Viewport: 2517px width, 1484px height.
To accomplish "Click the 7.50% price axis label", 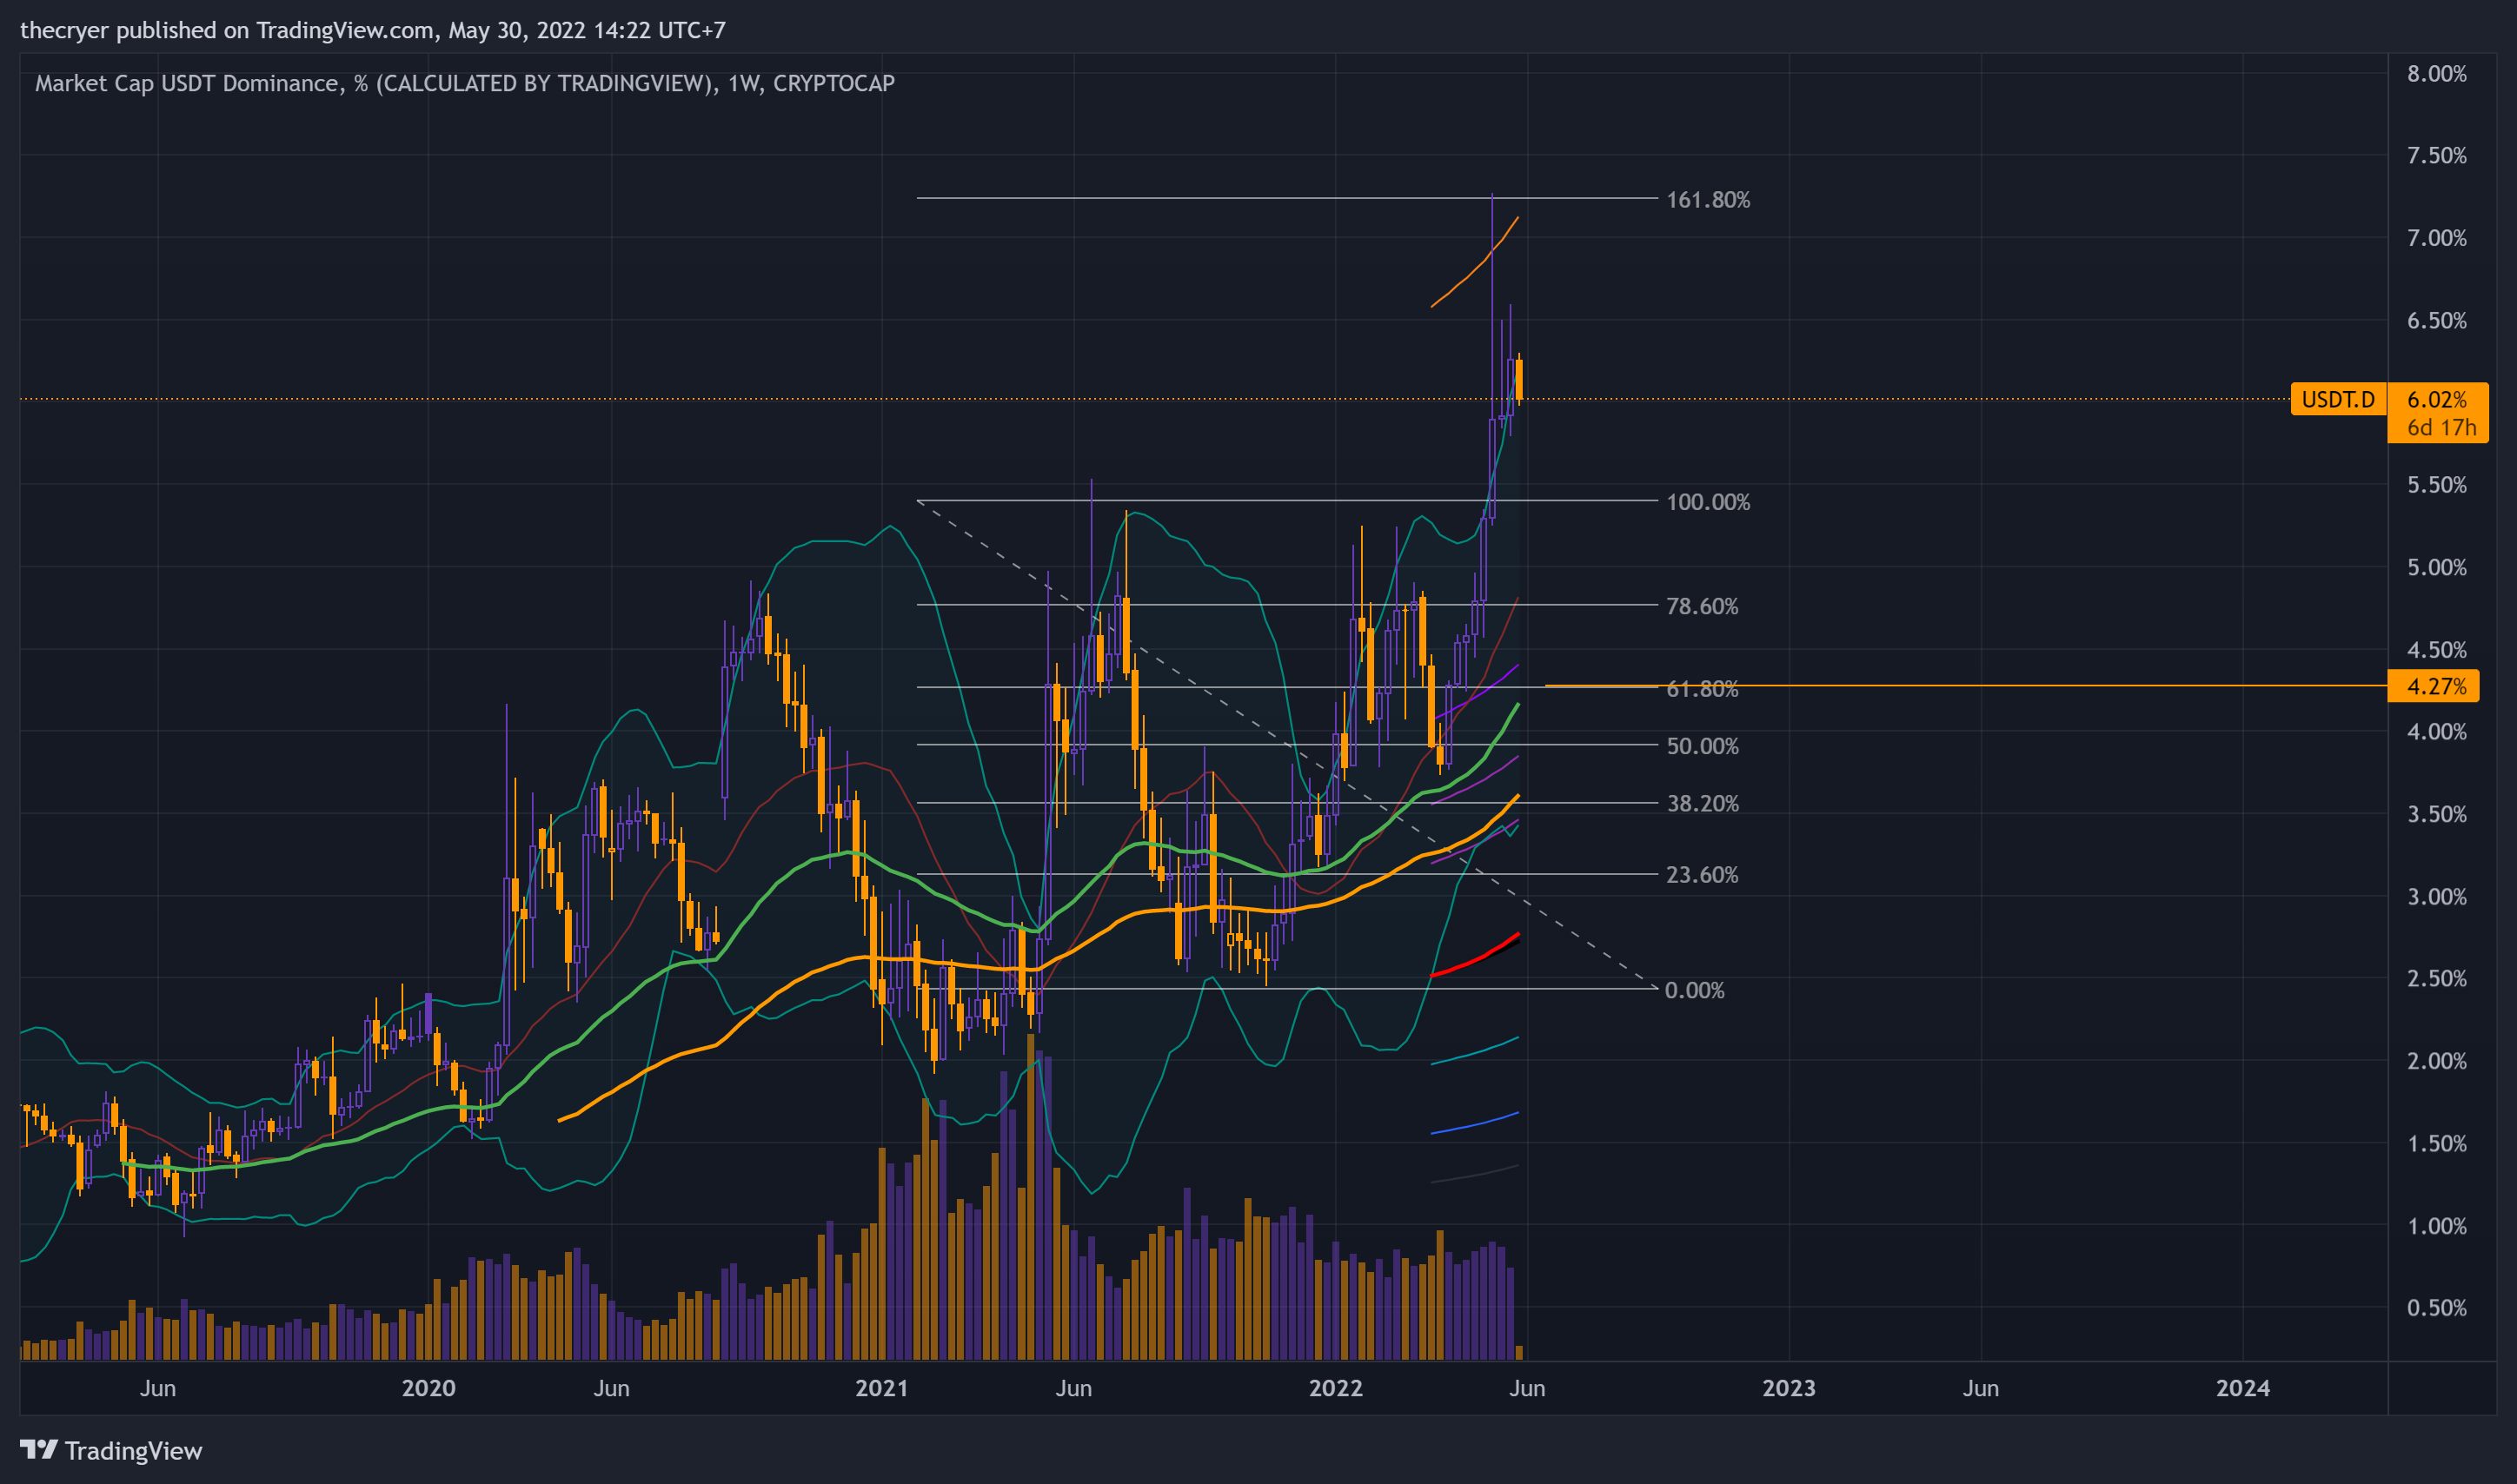I will point(2436,156).
